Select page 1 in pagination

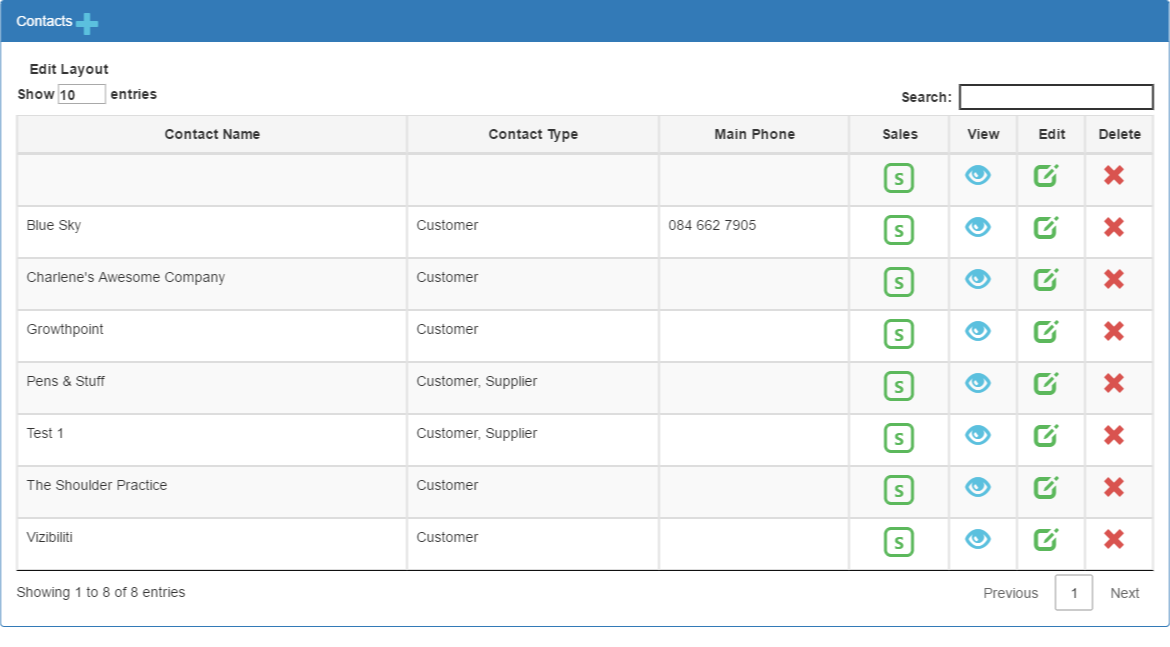coord(1074,593)
